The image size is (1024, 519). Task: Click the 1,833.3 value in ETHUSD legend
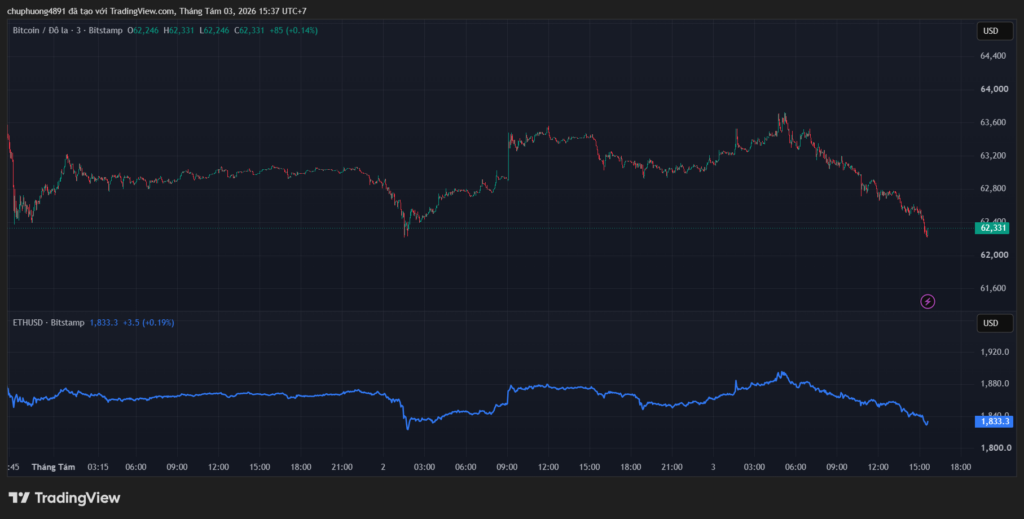tap(103, 322)
